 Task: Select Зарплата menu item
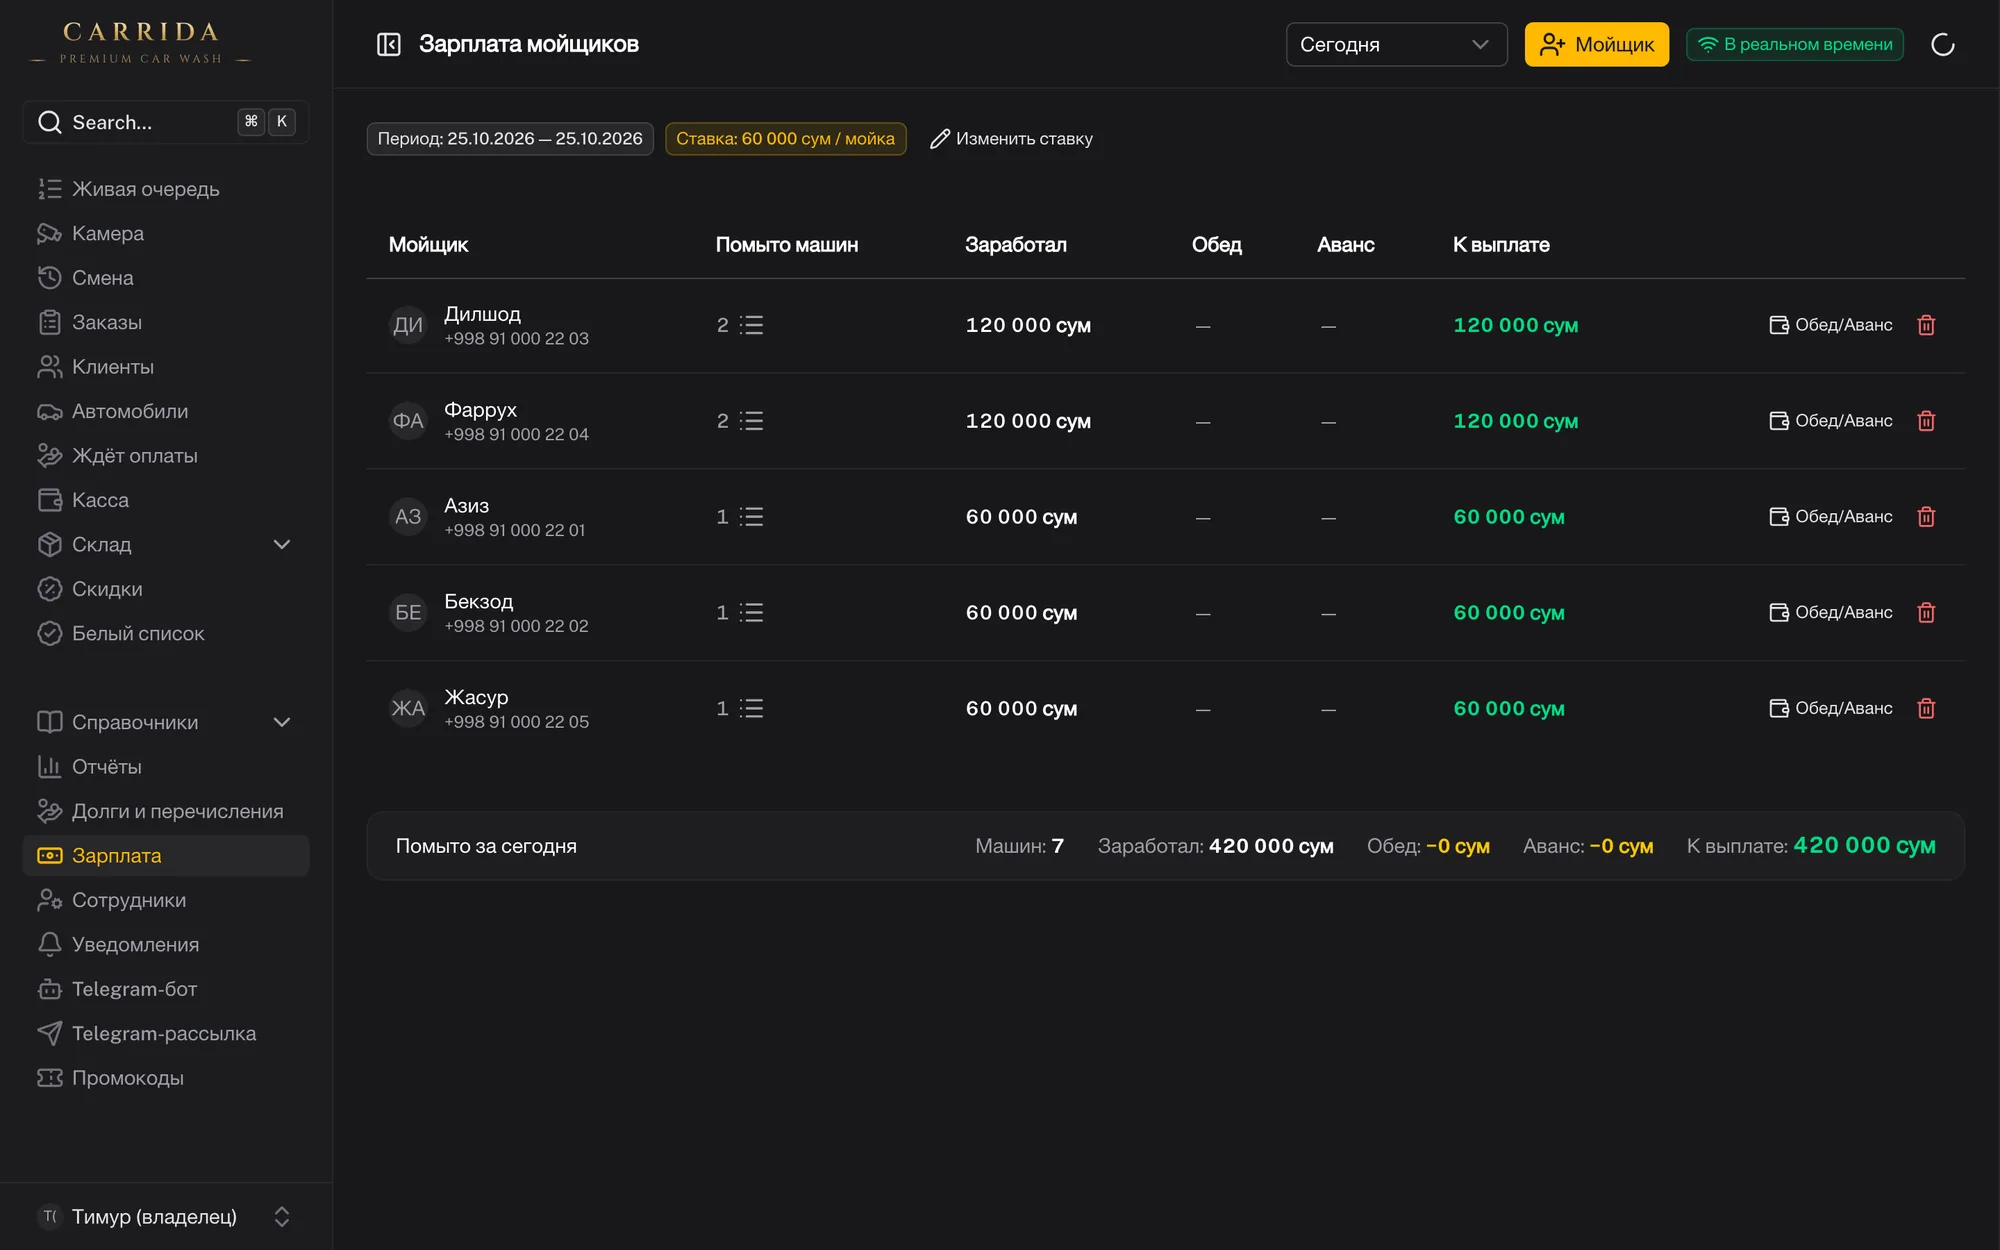click(166, 856)
